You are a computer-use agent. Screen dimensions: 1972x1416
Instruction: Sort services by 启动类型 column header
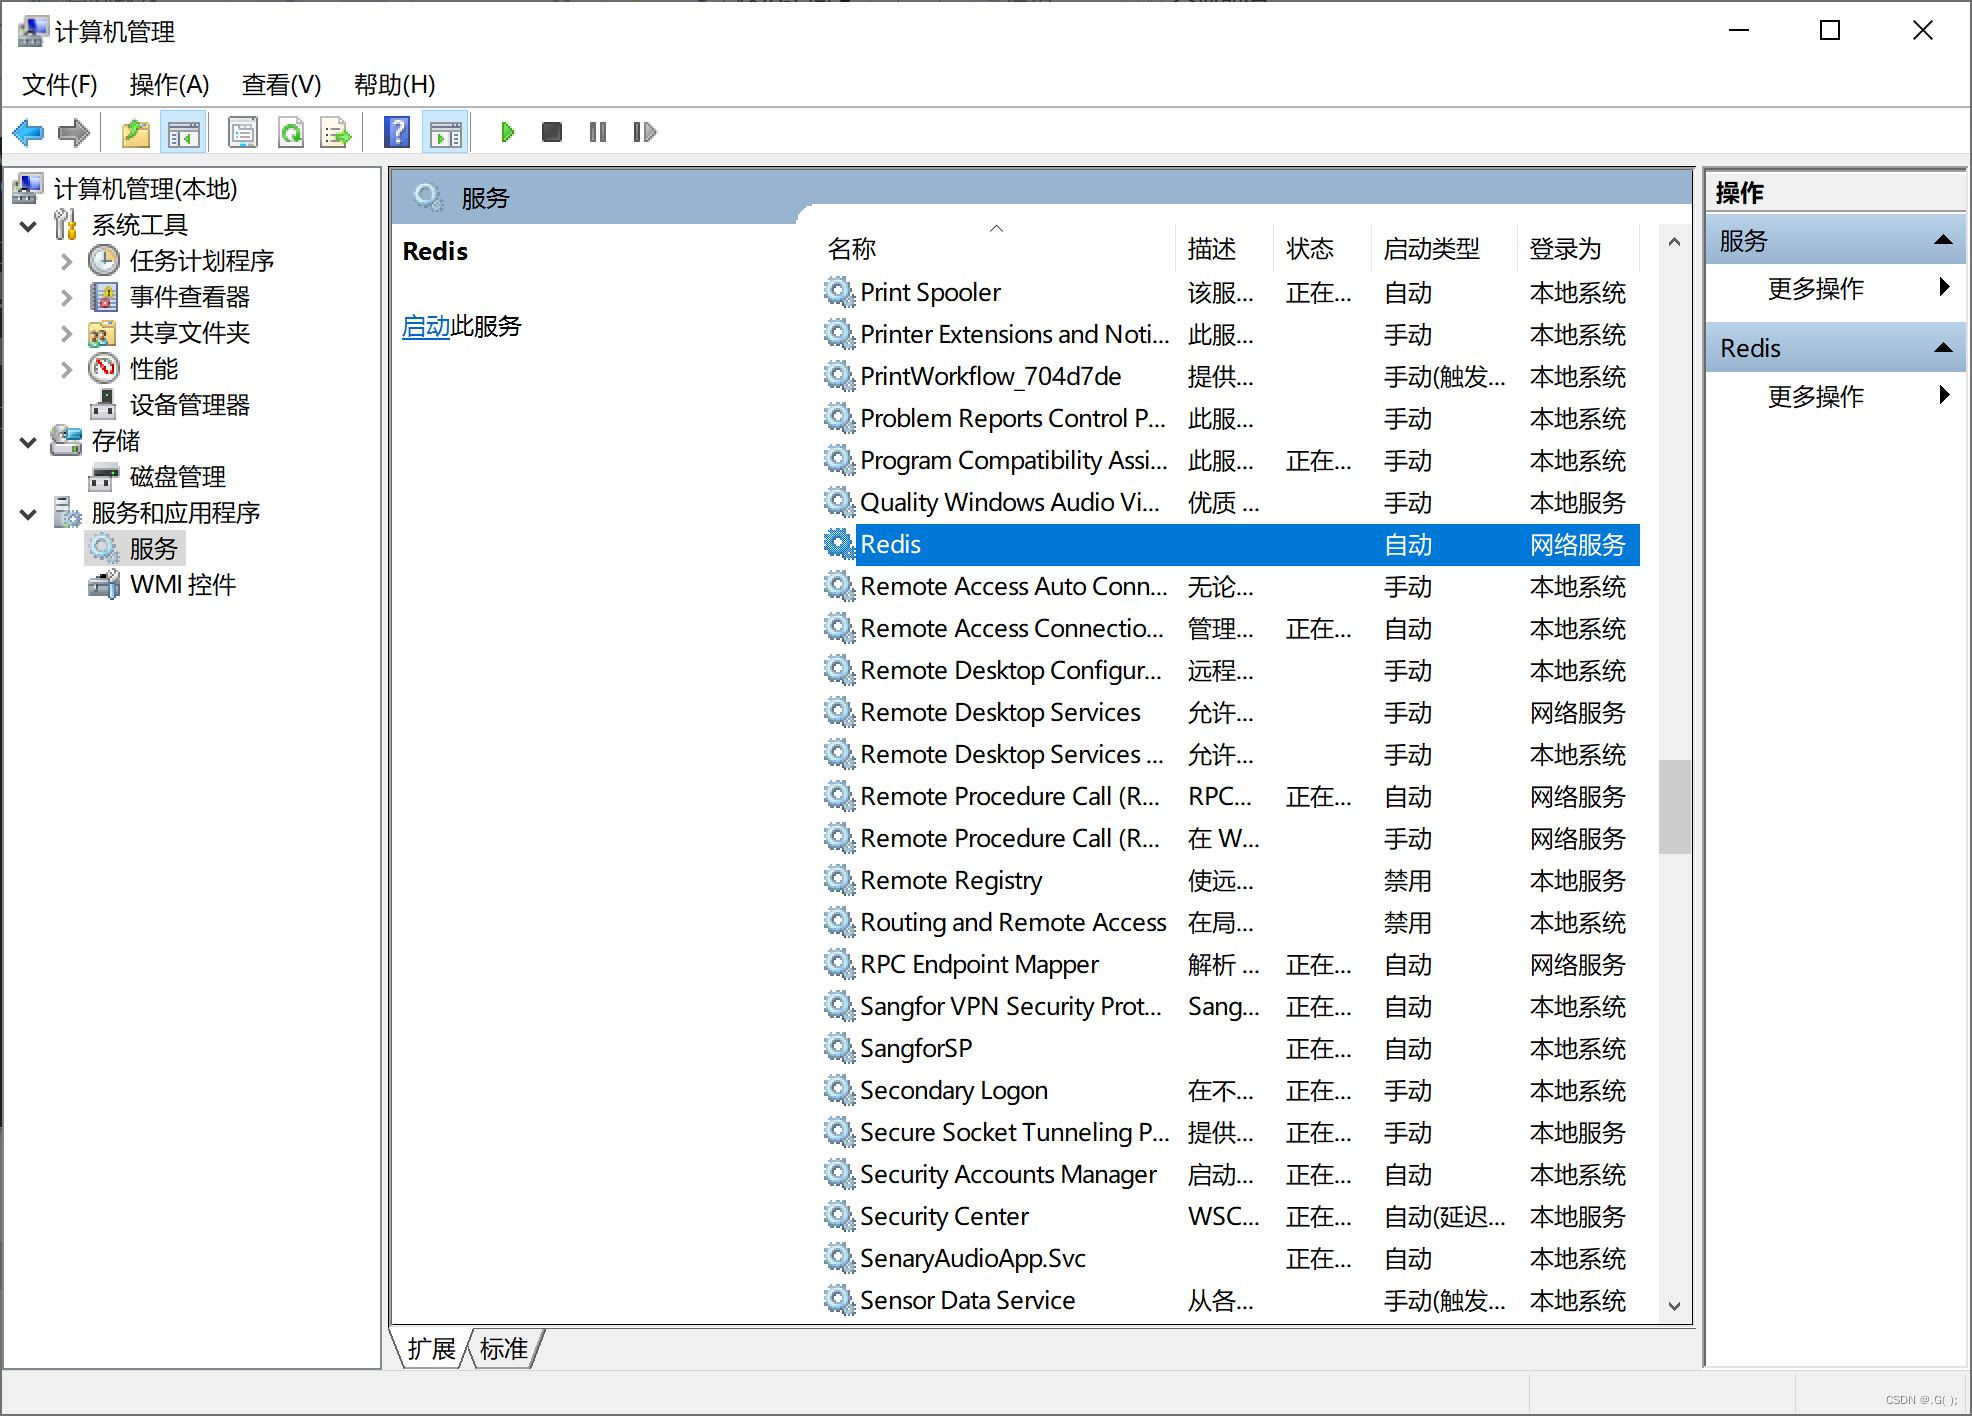(1431, 248)
